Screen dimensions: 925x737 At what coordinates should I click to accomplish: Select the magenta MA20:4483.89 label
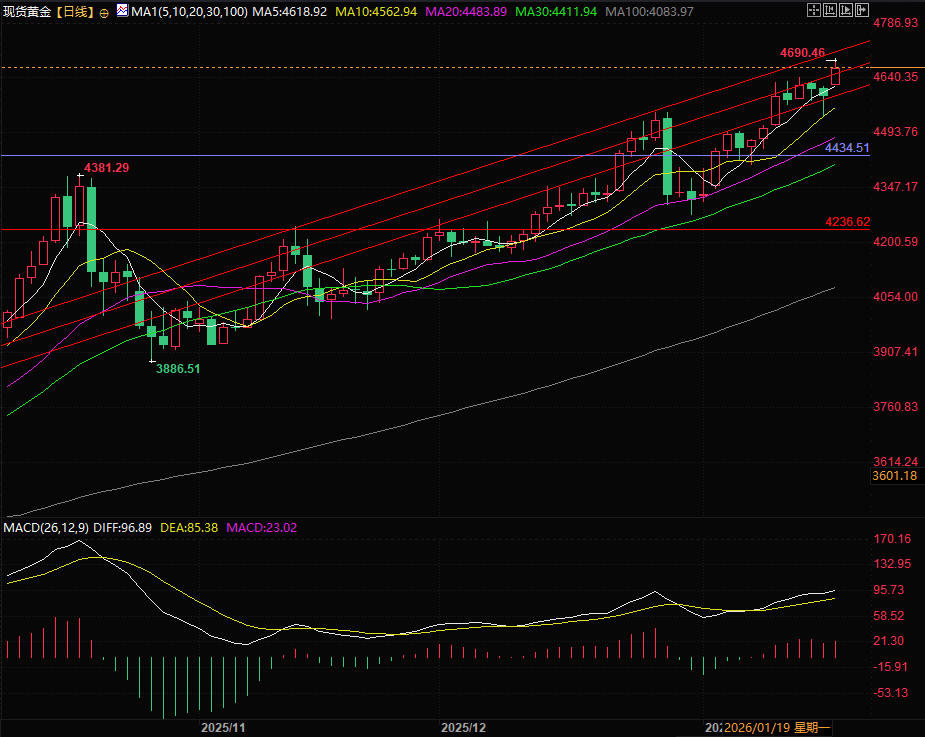pos(466,11)
